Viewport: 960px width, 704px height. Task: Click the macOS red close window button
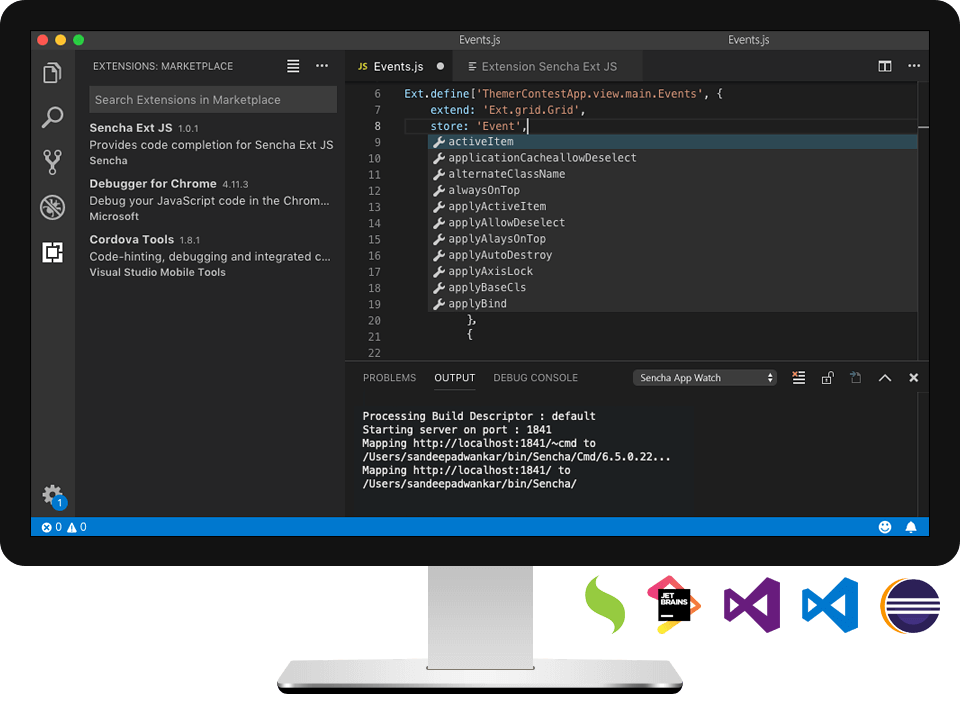click(x=43, y=40)
